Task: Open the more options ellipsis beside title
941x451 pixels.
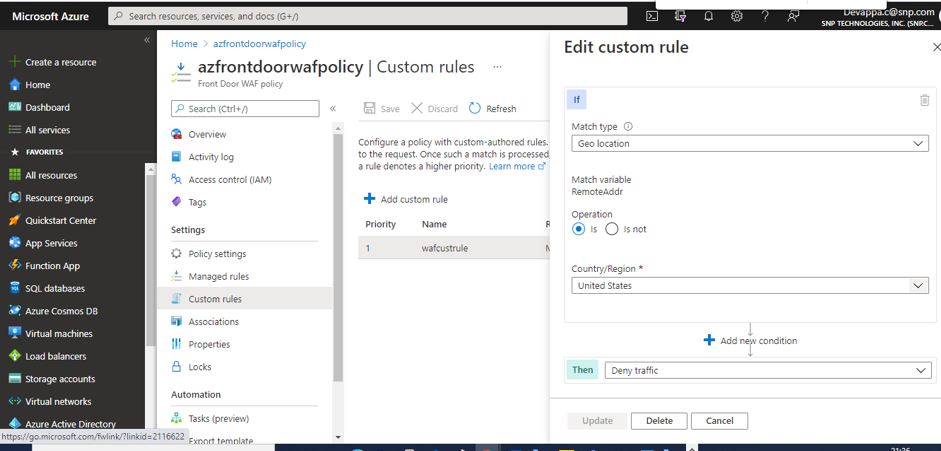Action: pyautogui.click(x=497, y=67)
